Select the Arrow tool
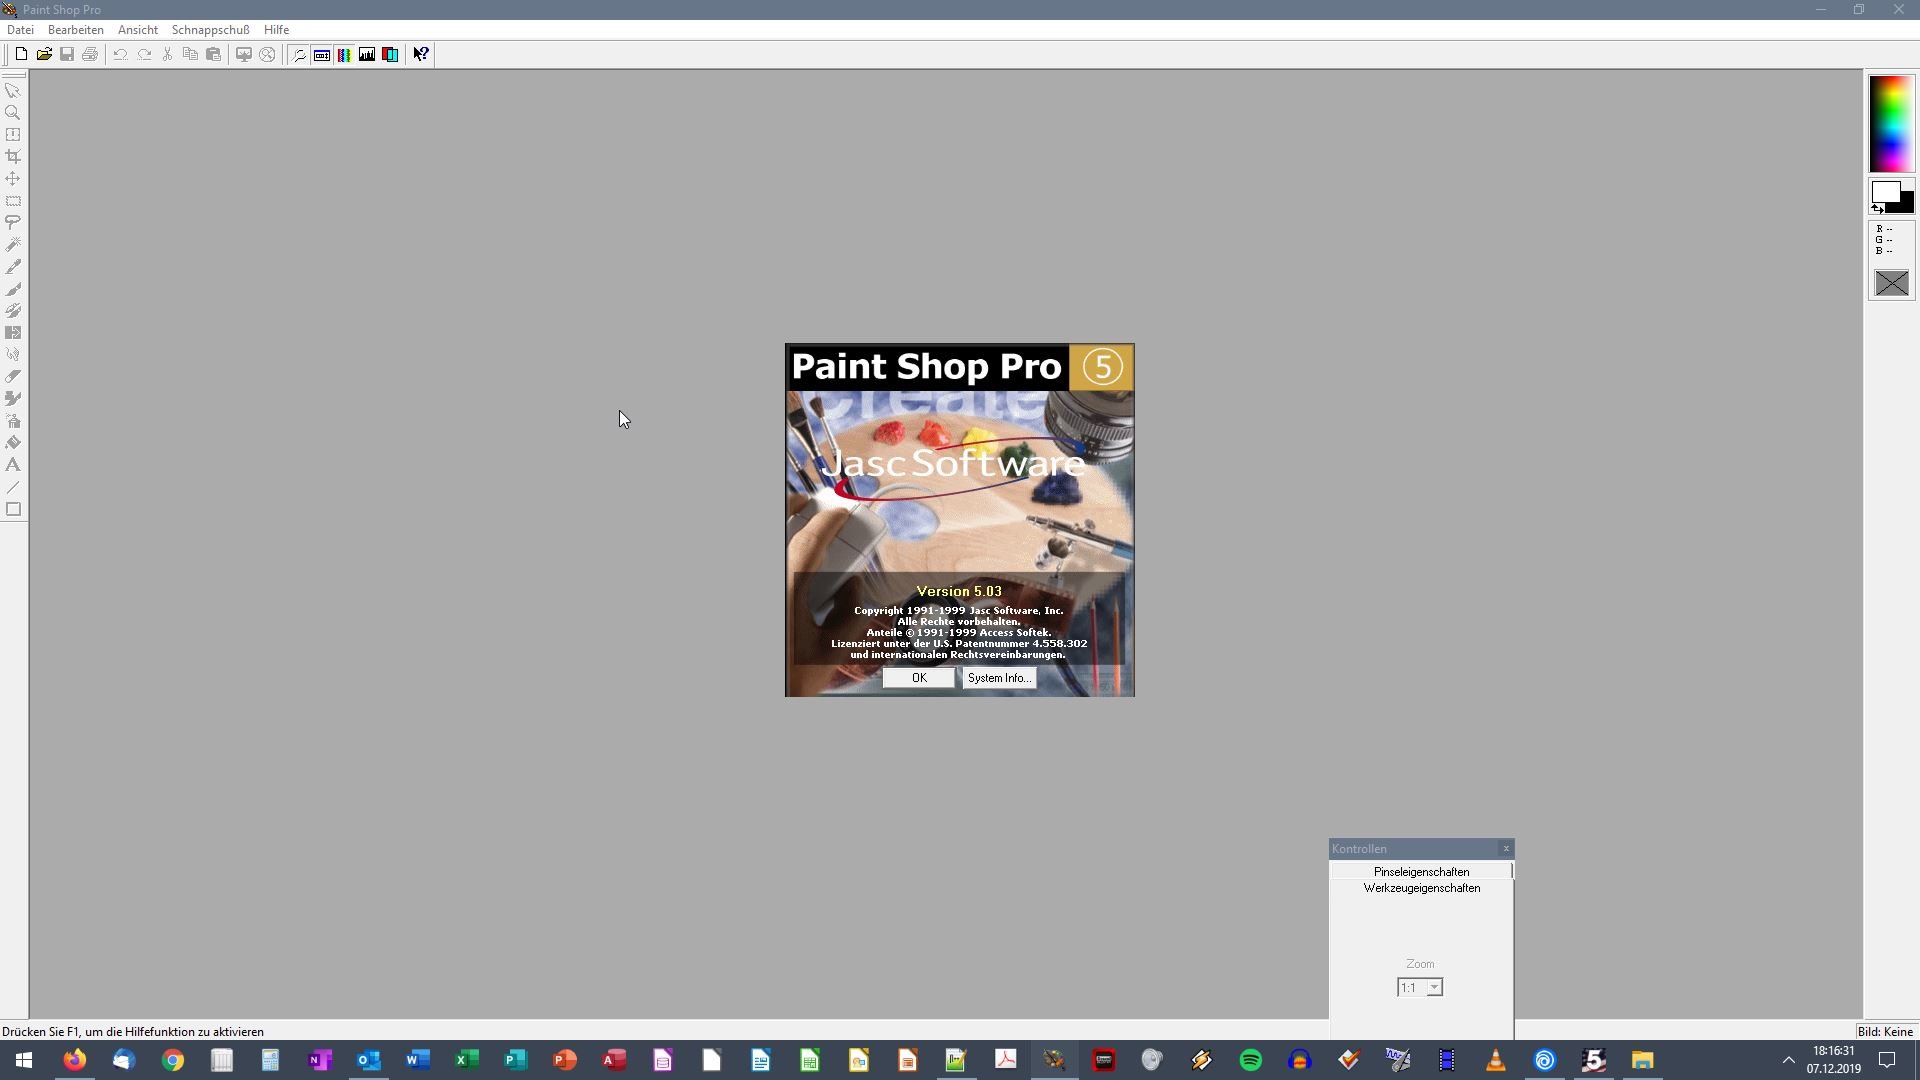This screenshot has height=1080, width=1920. [13, 90]
